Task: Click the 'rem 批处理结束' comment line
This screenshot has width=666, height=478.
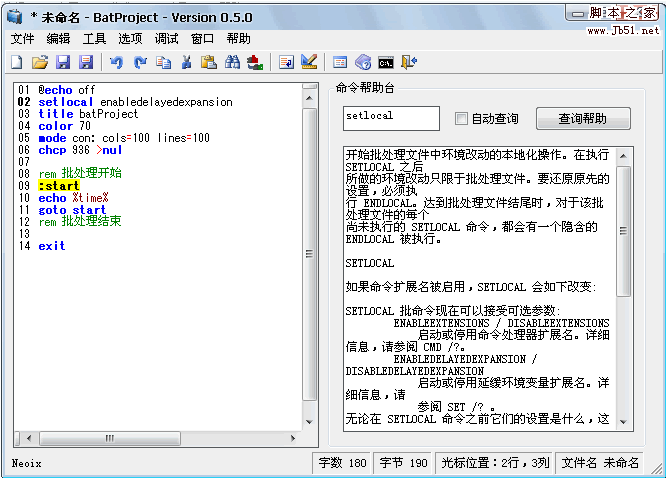Action: [x=80, y=221]
